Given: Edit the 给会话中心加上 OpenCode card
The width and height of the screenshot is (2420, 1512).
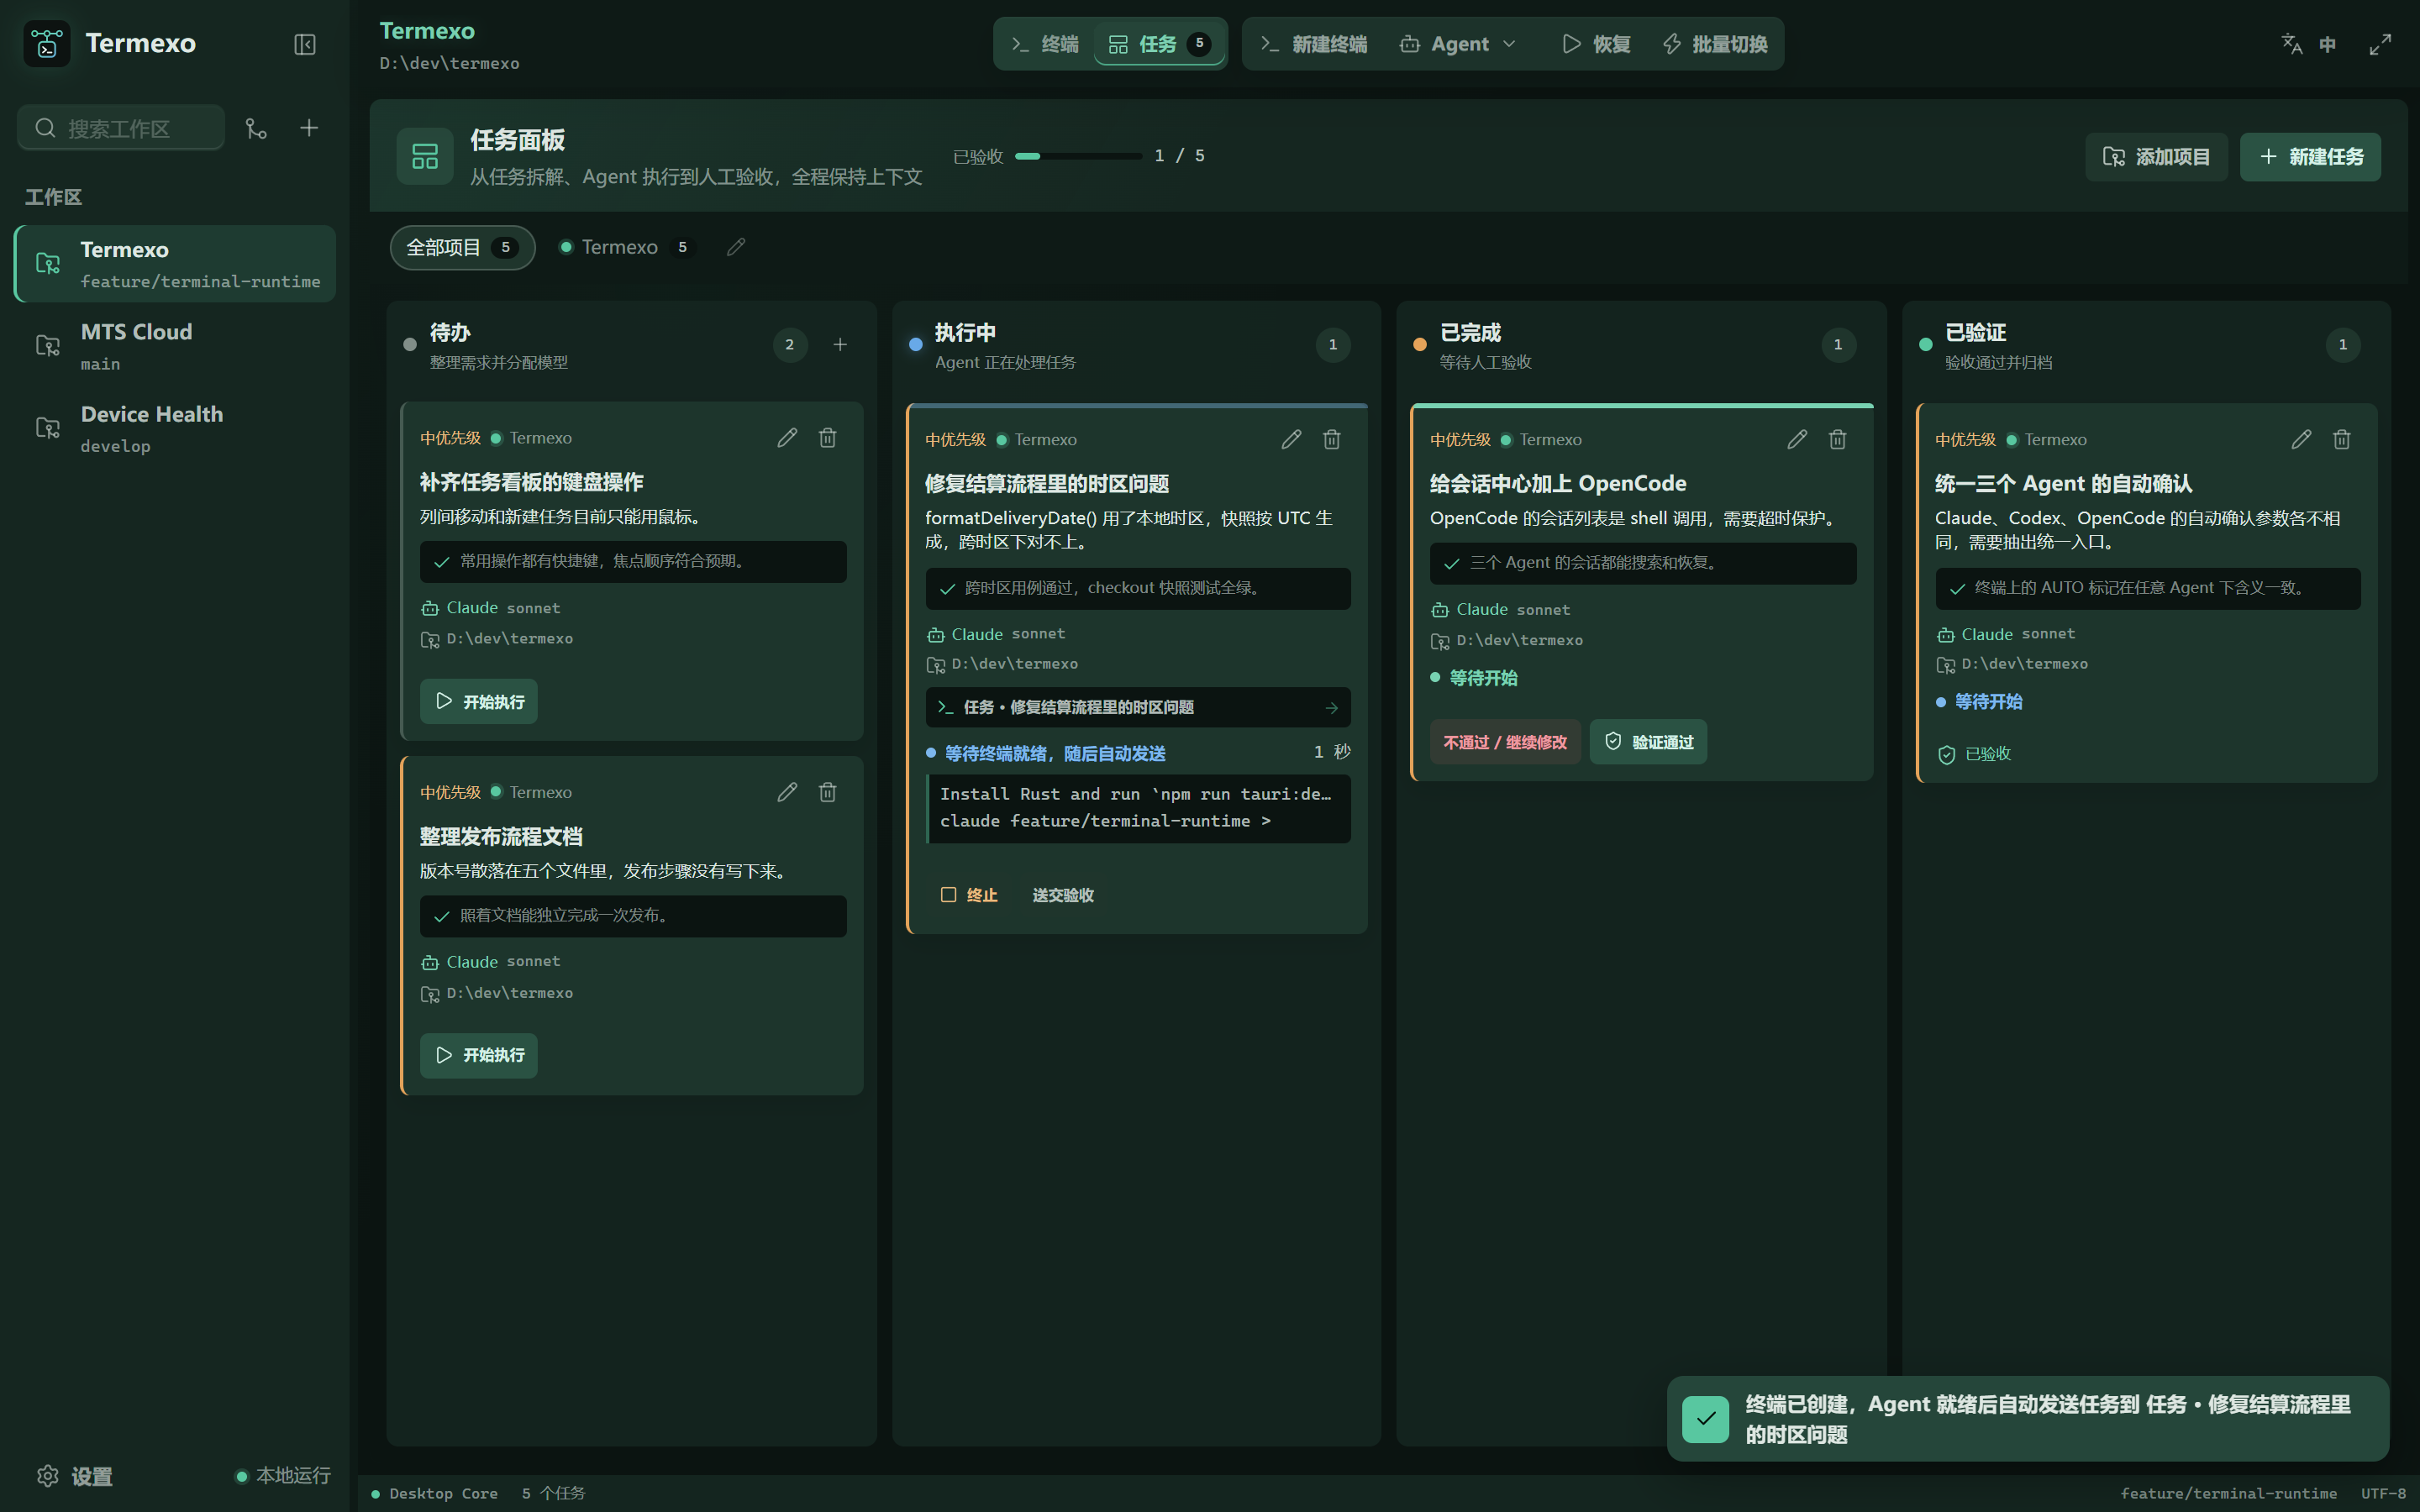Looking at the screenshot, I should pos(1797,440).
